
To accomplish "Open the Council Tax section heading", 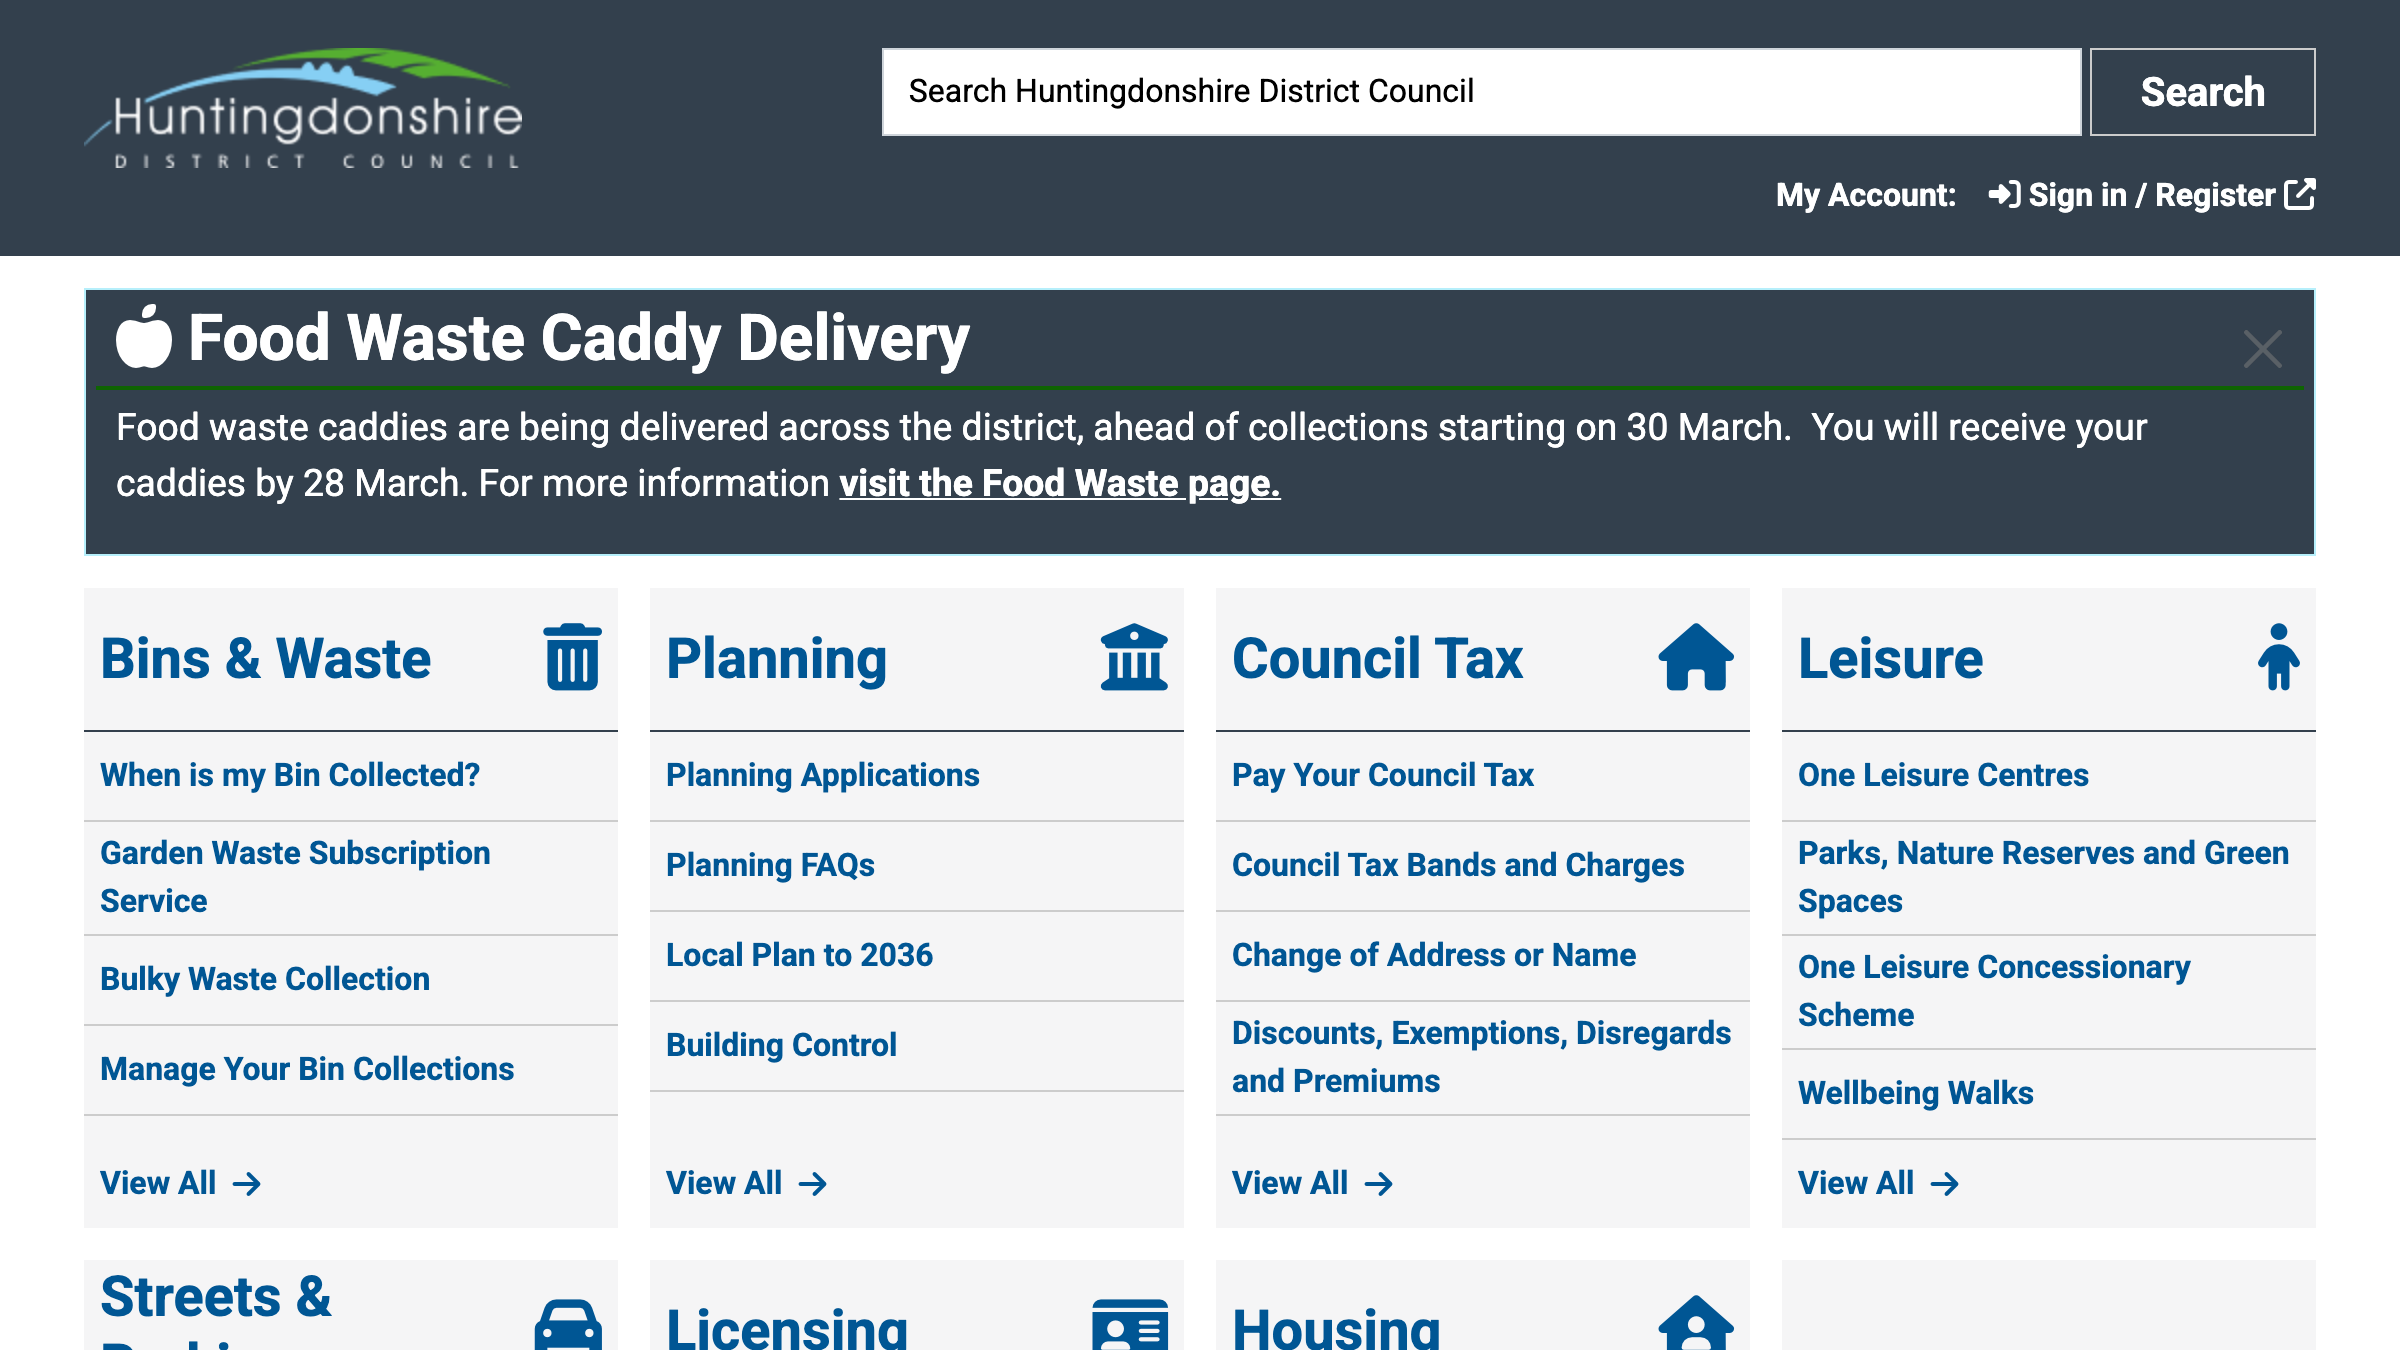I will coord(1377,659).
